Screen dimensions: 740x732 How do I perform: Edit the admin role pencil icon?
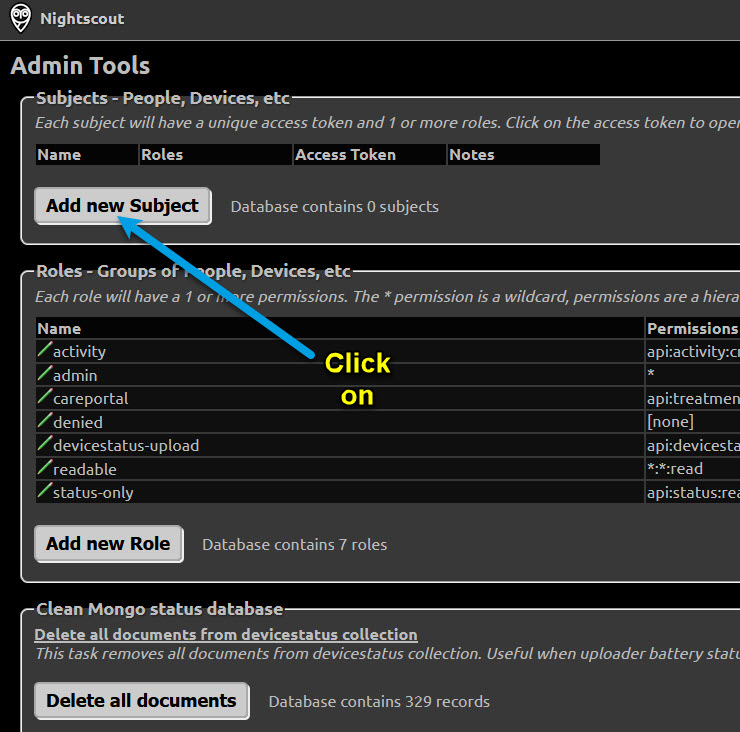[44, 373]
